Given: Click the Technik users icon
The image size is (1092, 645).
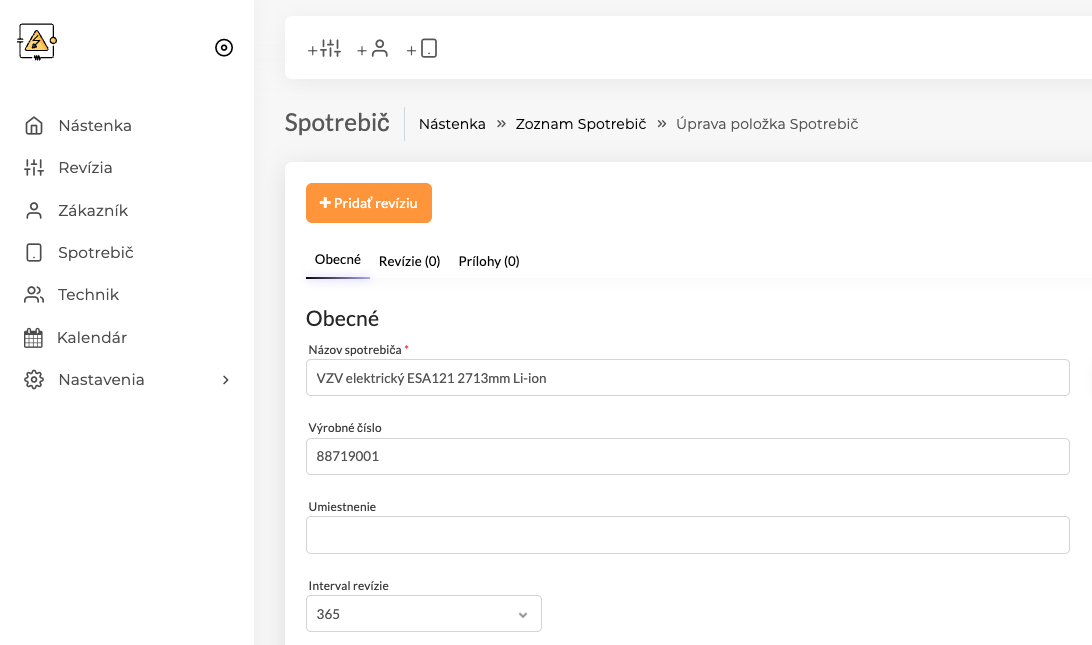Looking at the screenshot, I should tap(34, 295).
